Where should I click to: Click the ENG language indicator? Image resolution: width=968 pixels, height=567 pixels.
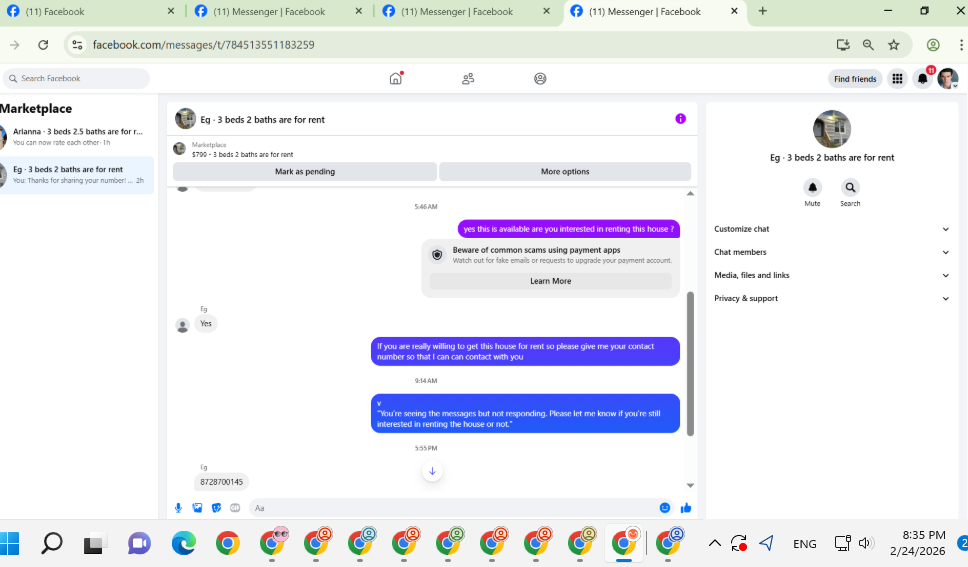point(804,544)
